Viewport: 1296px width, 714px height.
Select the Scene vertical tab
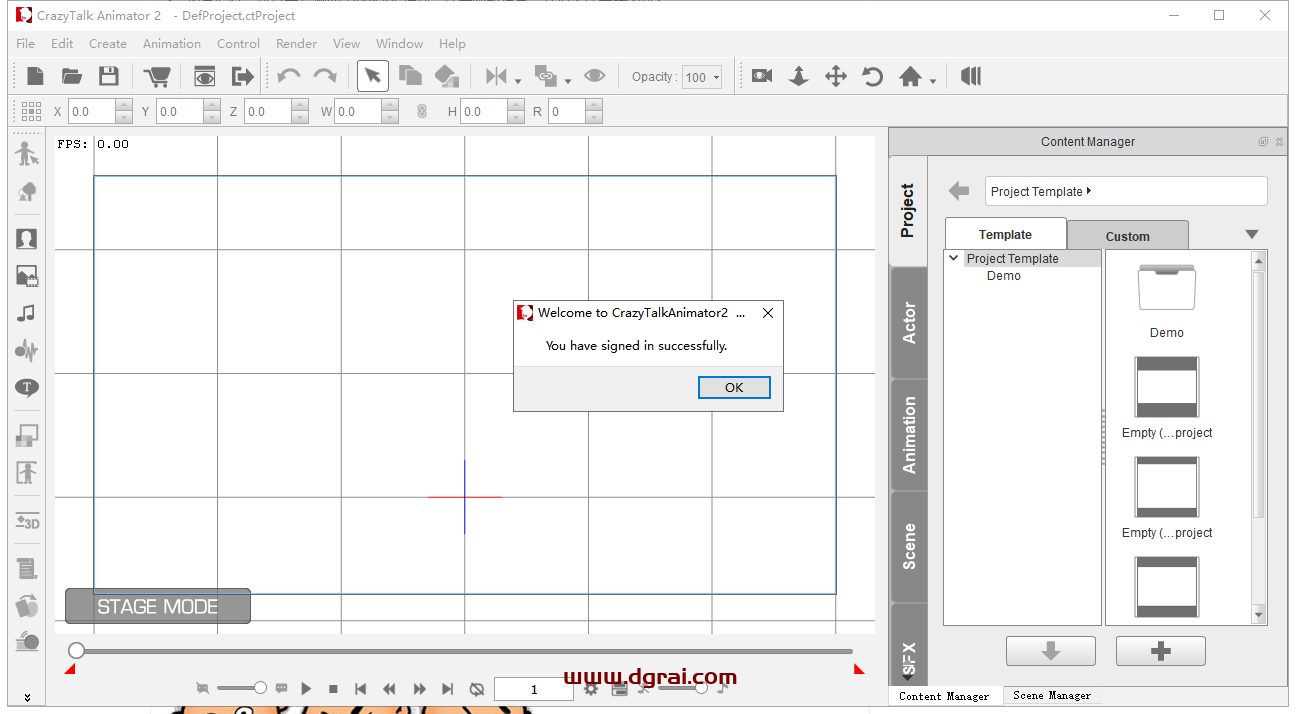click(x=909, y=546)
